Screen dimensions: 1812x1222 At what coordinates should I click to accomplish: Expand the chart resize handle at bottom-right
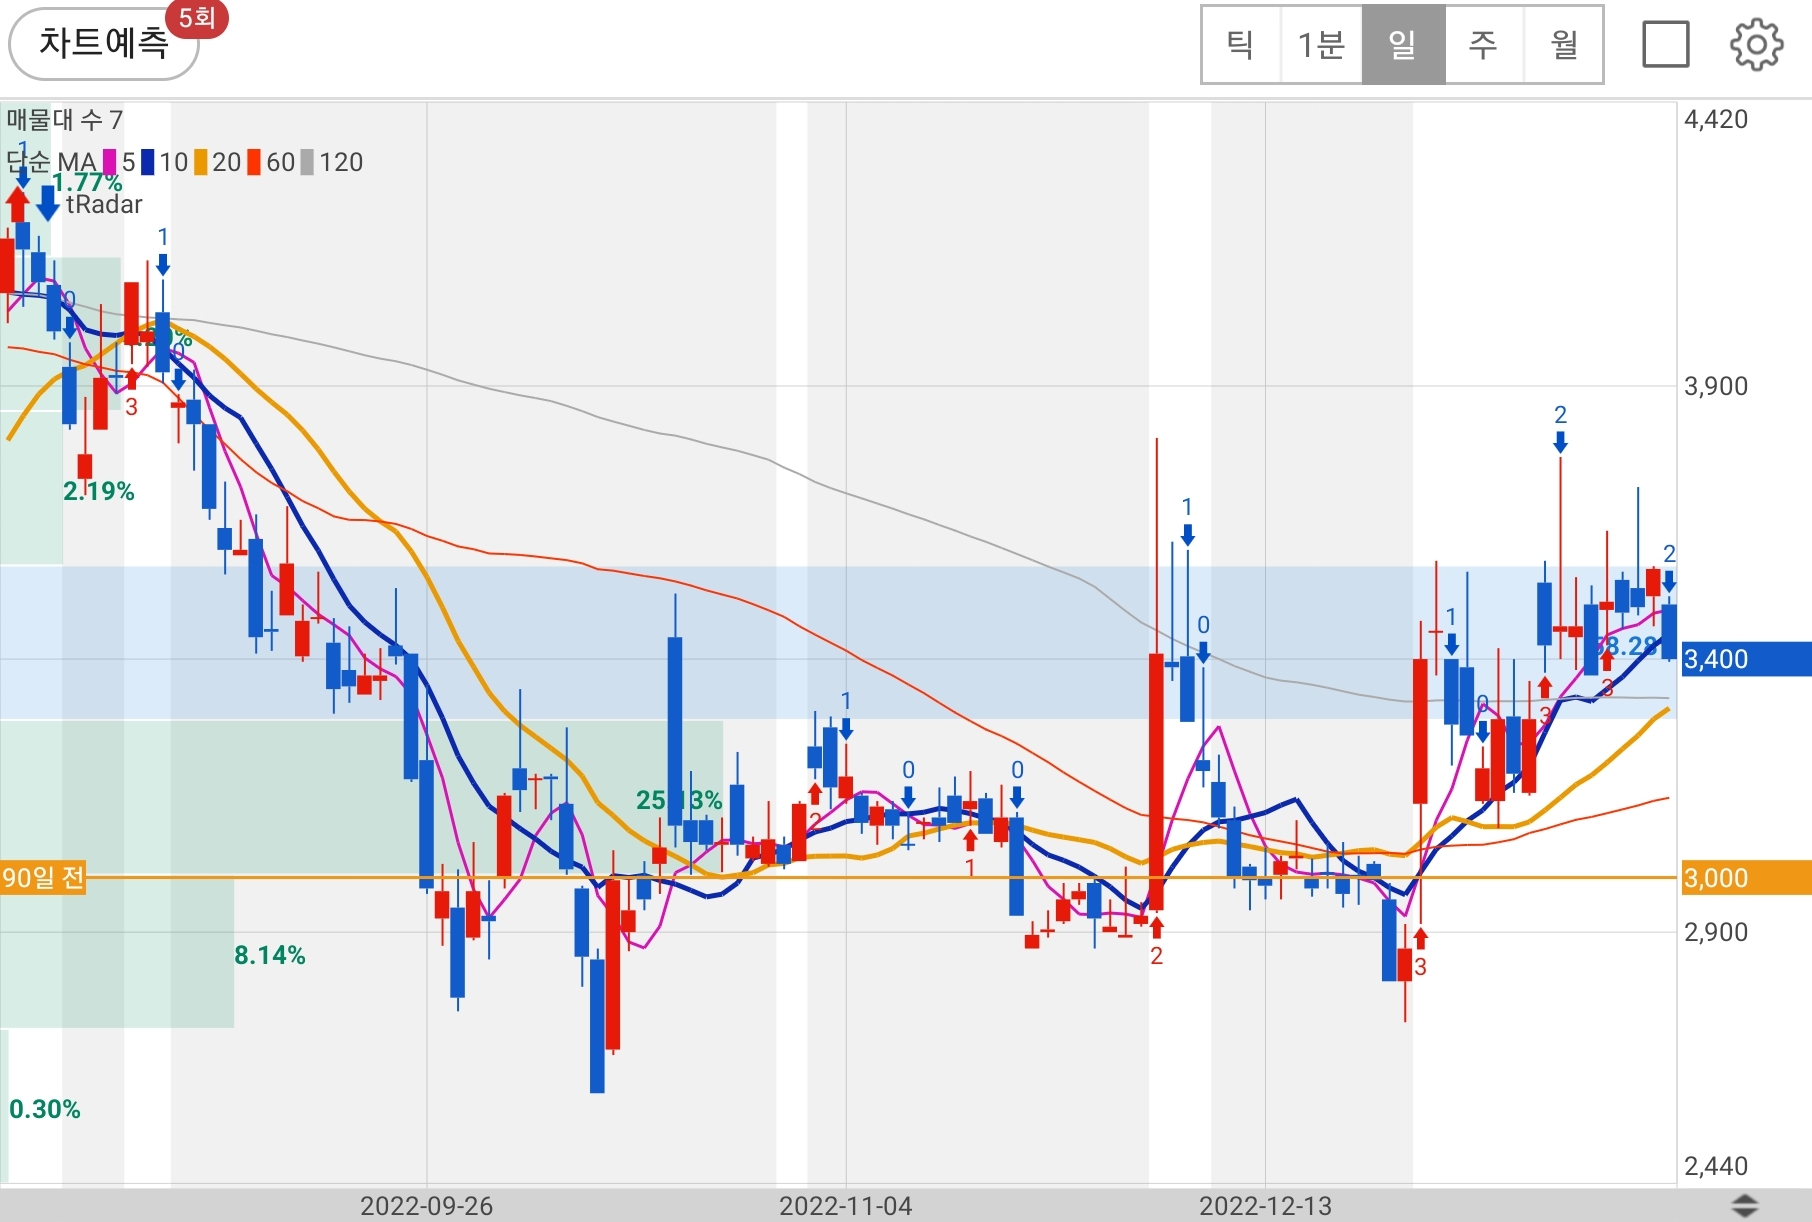click(1744, 1206)
